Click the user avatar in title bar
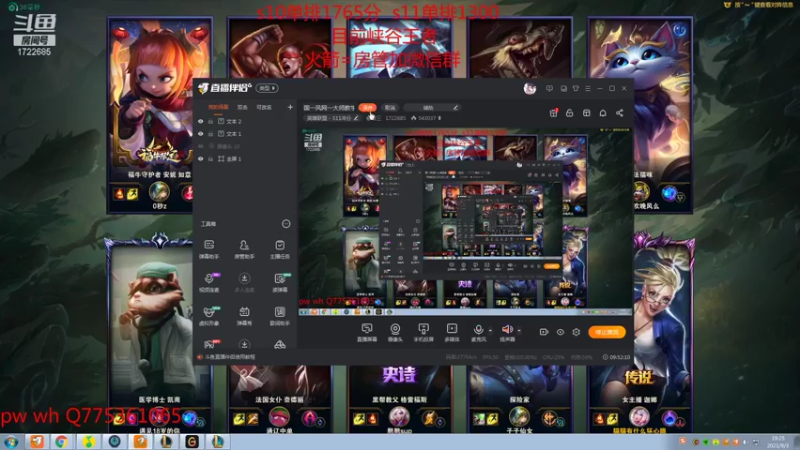 pyautogui.click(x=530, y=88)
